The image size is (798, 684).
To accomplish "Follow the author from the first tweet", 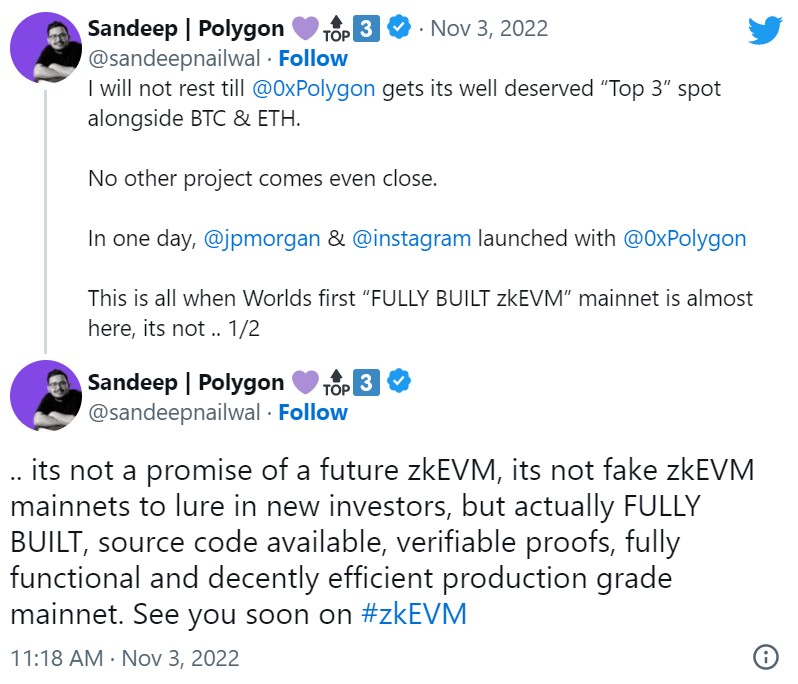I will [x=313, y=58].
